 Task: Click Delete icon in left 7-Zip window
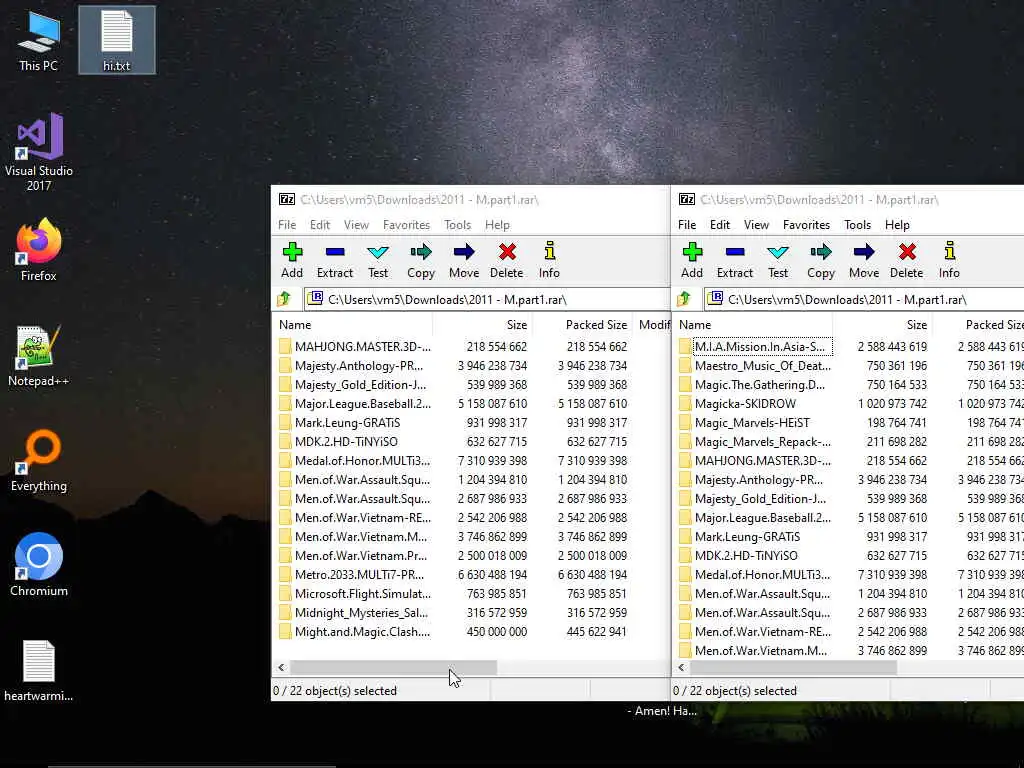507,252
